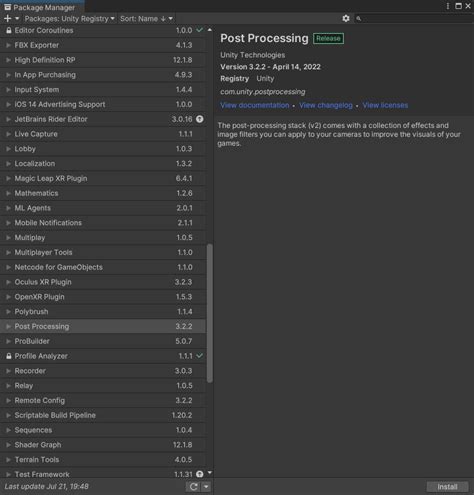
Task: Select Scriptable Build Pipeline package
Action: tap(103, 415)
